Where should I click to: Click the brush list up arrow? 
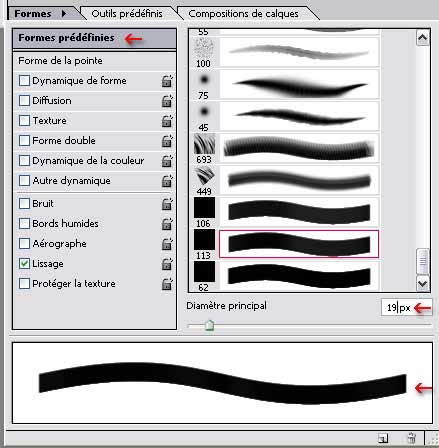[423, 38]
